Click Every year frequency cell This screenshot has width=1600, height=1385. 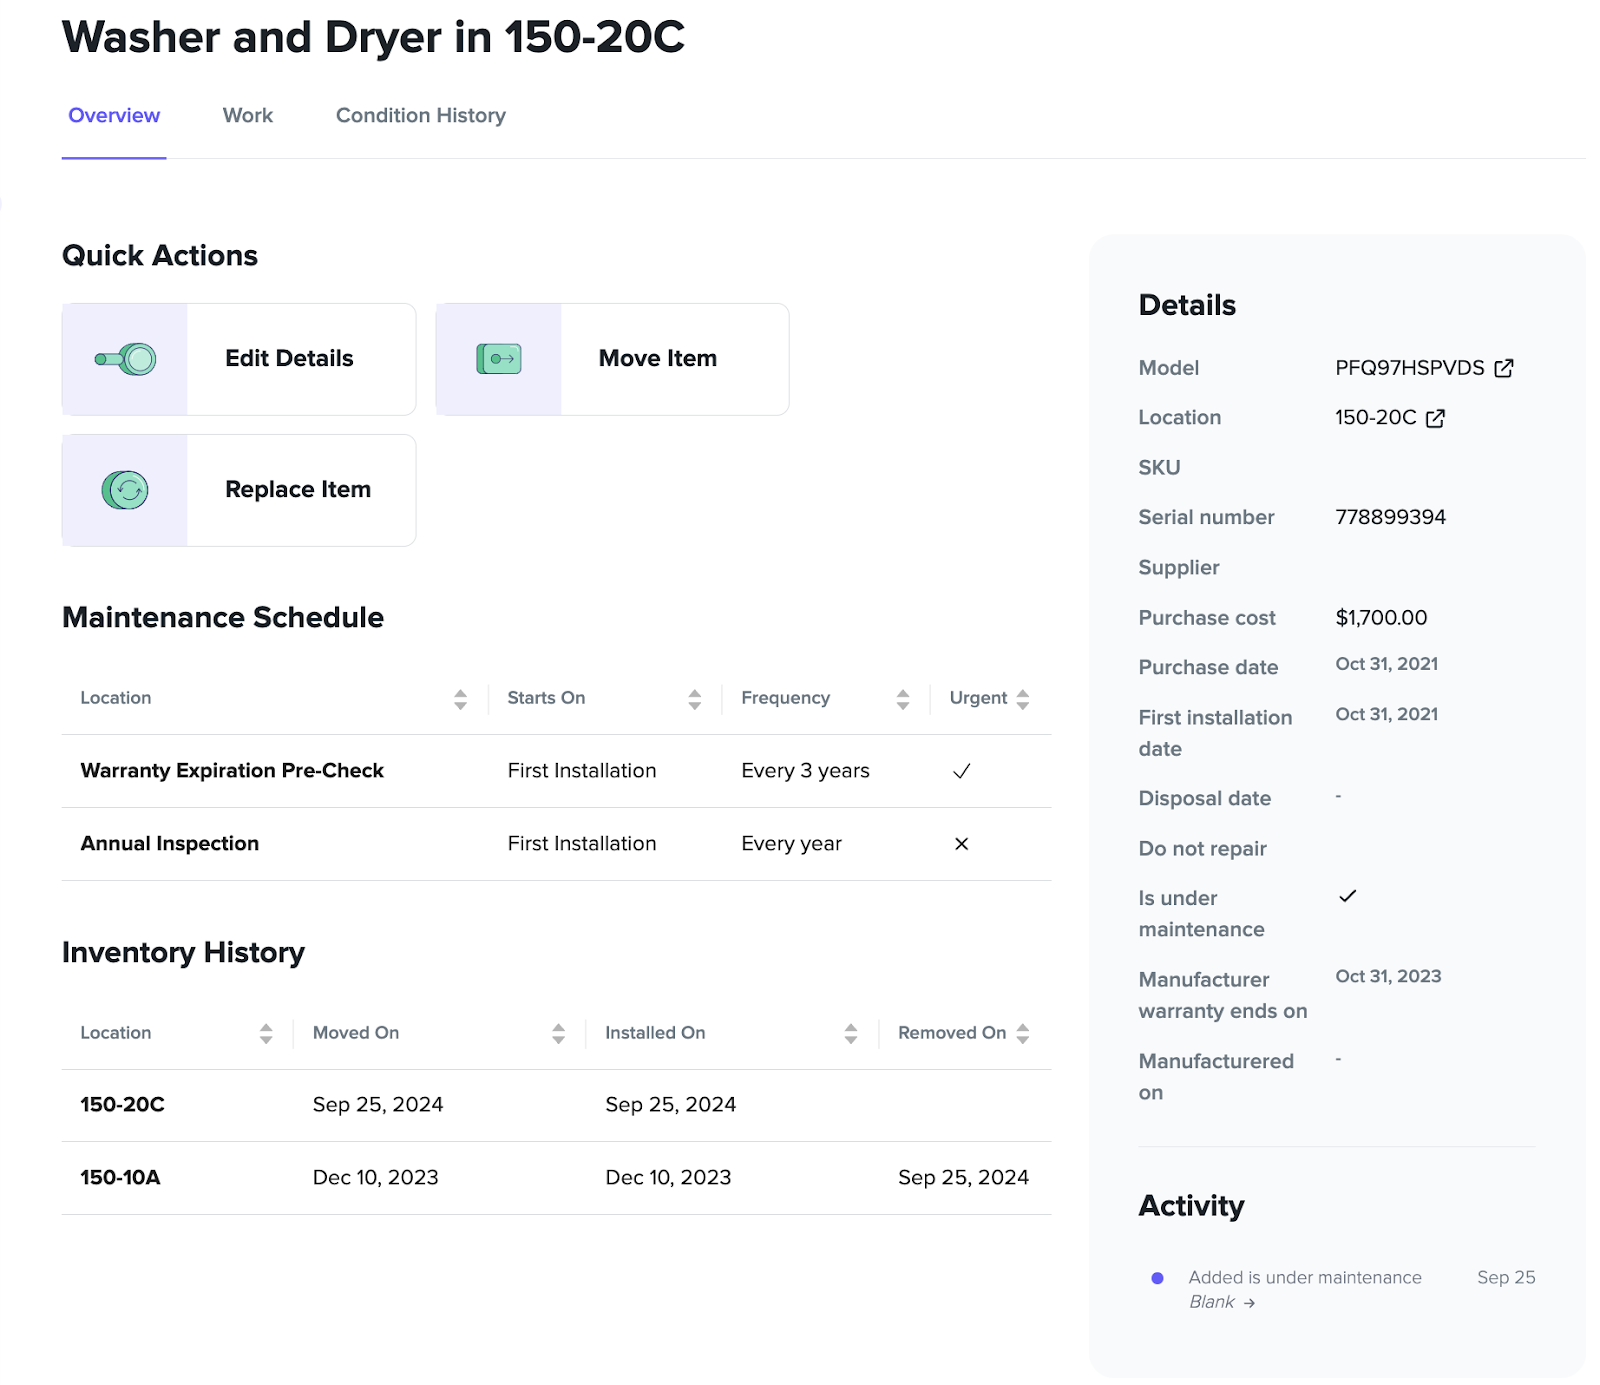click(791, 844)
